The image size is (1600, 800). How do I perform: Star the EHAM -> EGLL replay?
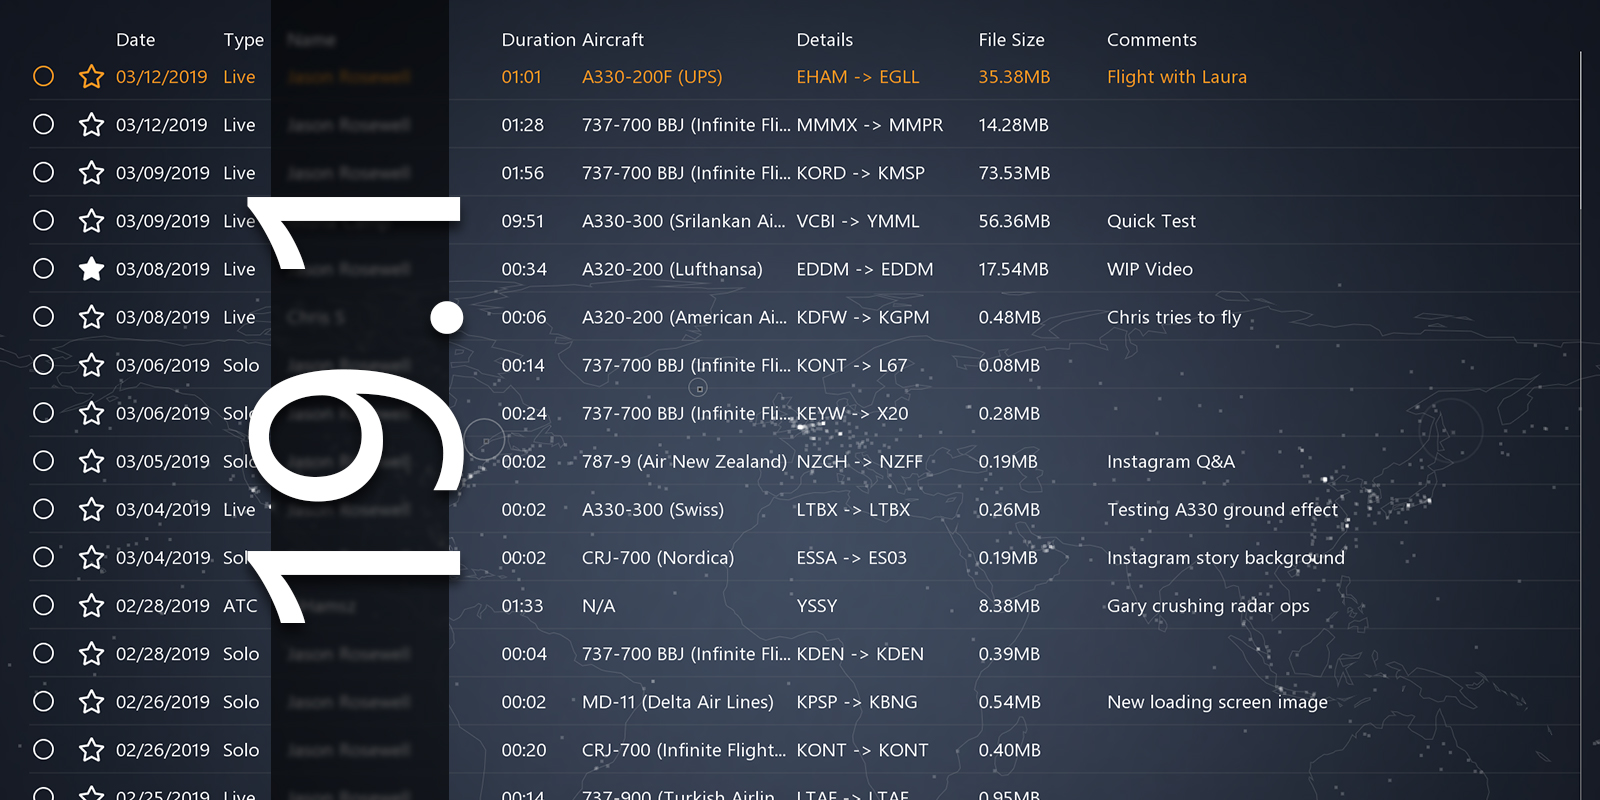[91, 77]
